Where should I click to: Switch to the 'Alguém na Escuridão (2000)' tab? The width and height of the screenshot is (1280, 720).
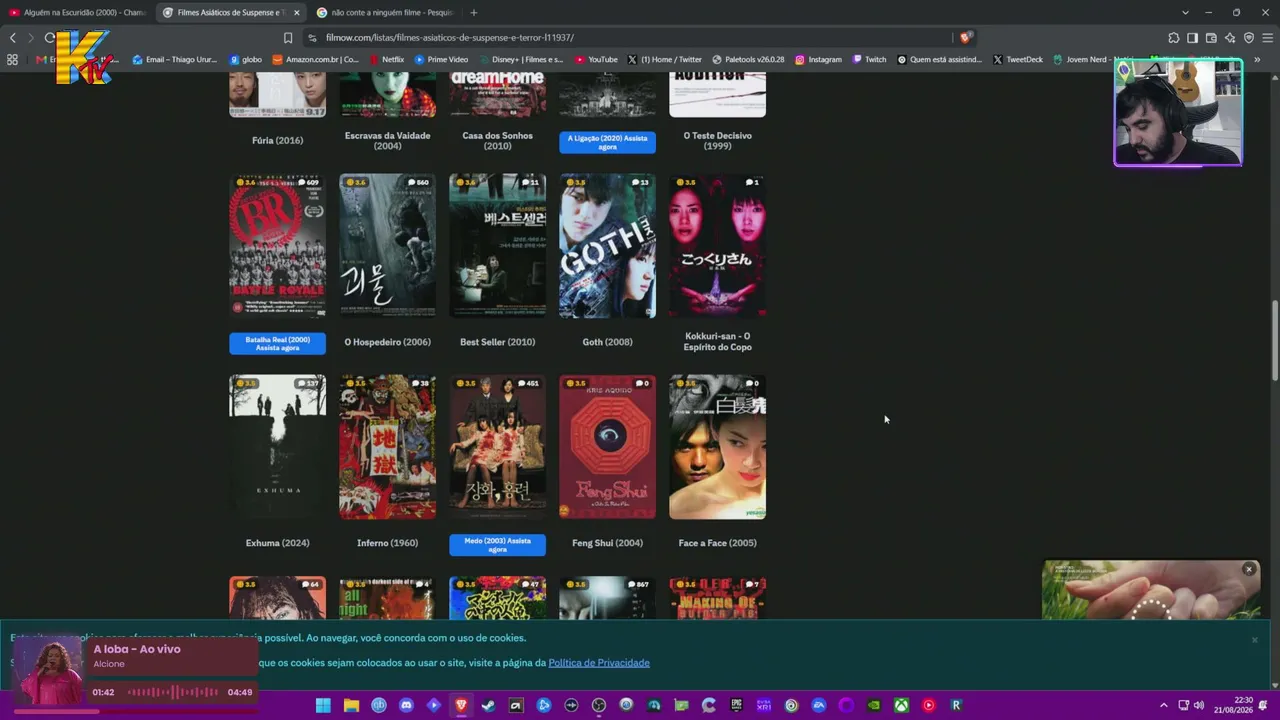tap(76, 13)
